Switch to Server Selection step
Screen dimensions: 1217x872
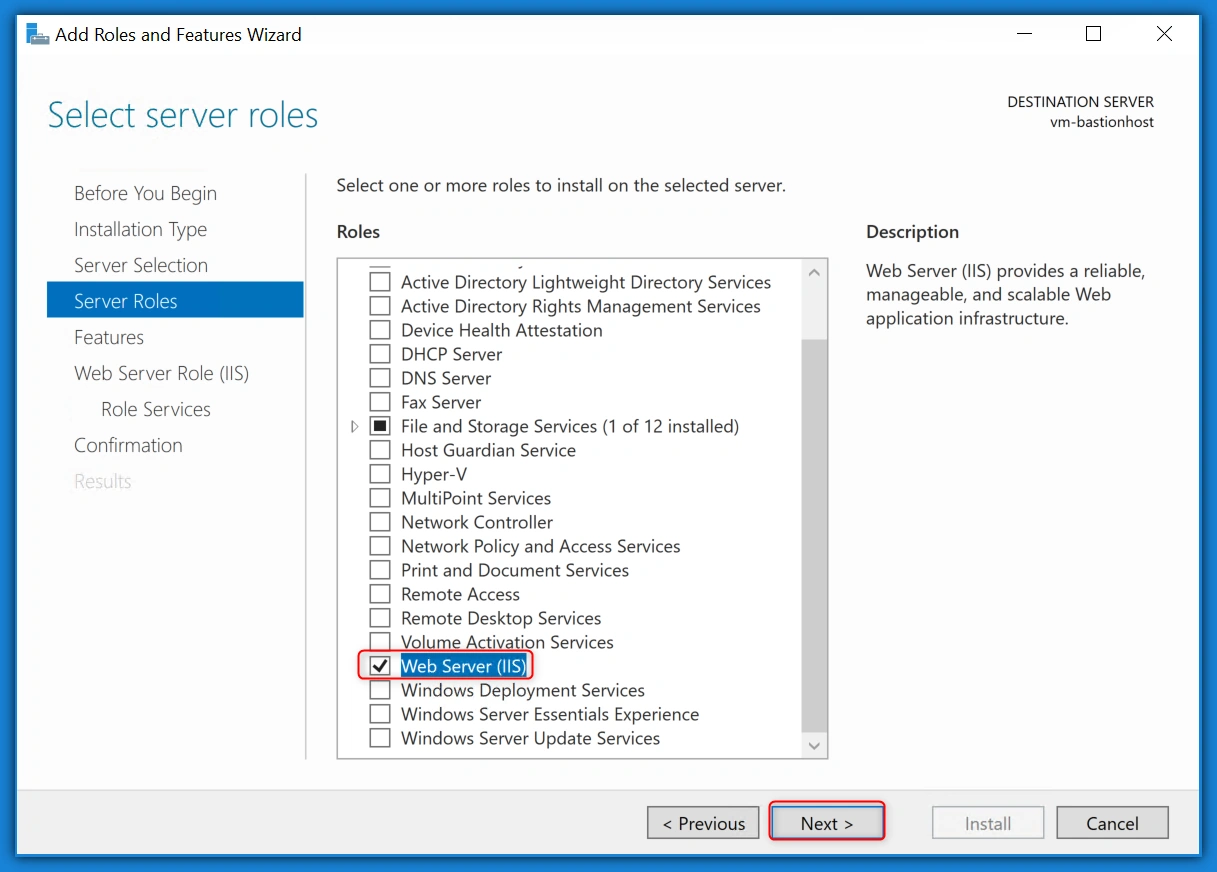[141, 265]
